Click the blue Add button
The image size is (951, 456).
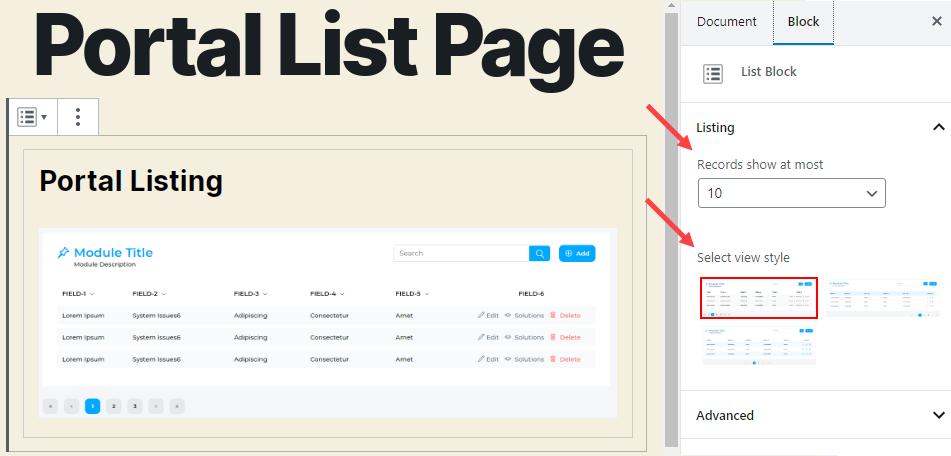tap(577, 254)
